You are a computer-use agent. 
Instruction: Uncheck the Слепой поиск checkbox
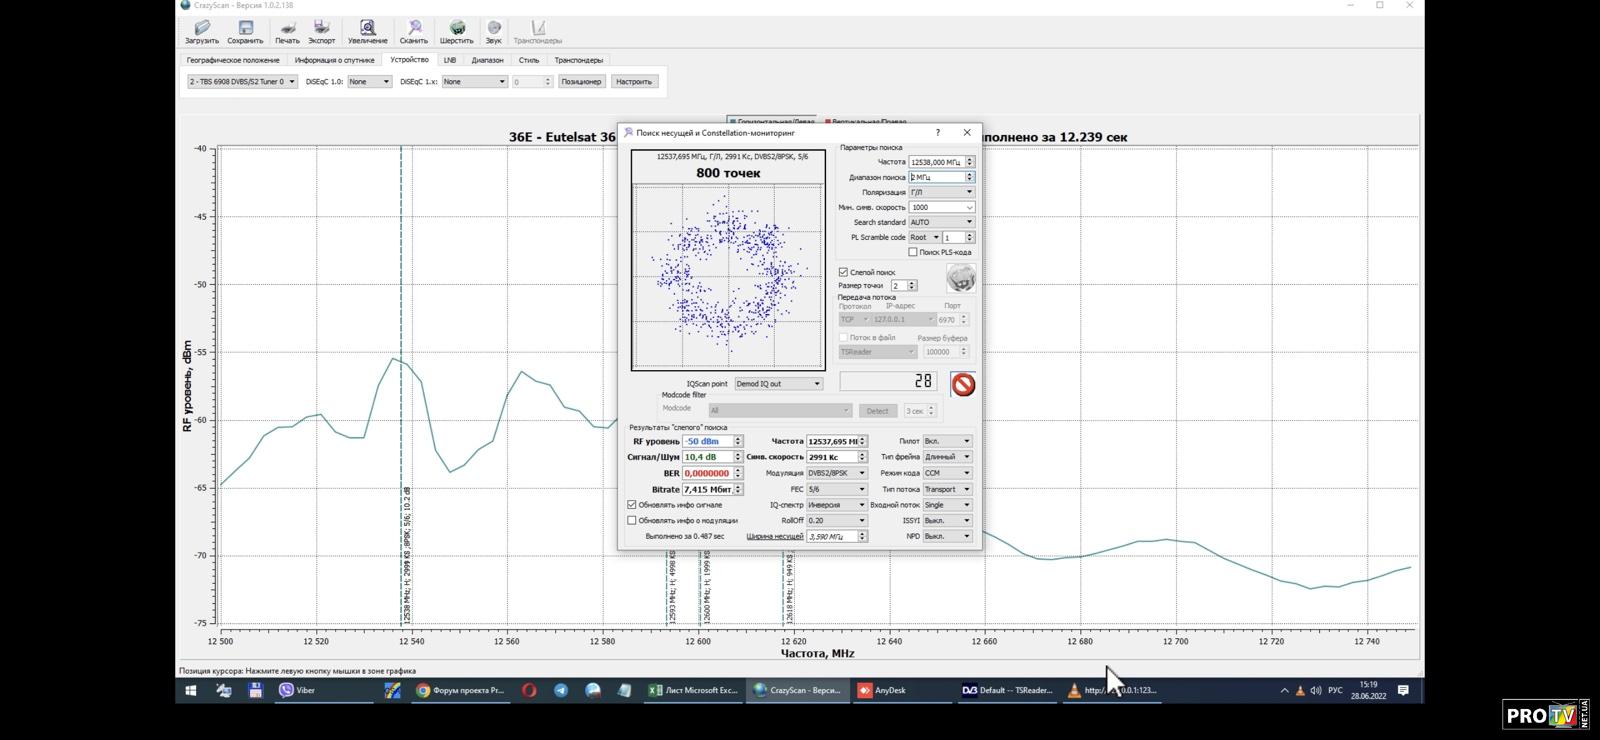(x=843, y=272)
